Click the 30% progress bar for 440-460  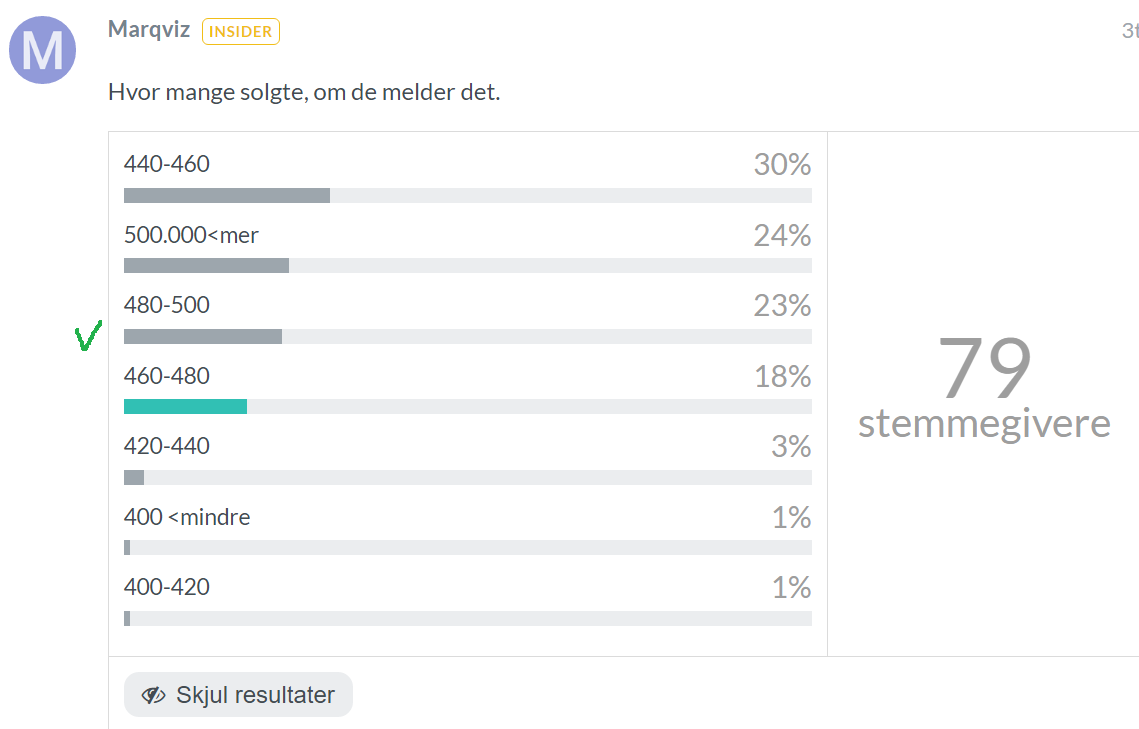[468, 195]
